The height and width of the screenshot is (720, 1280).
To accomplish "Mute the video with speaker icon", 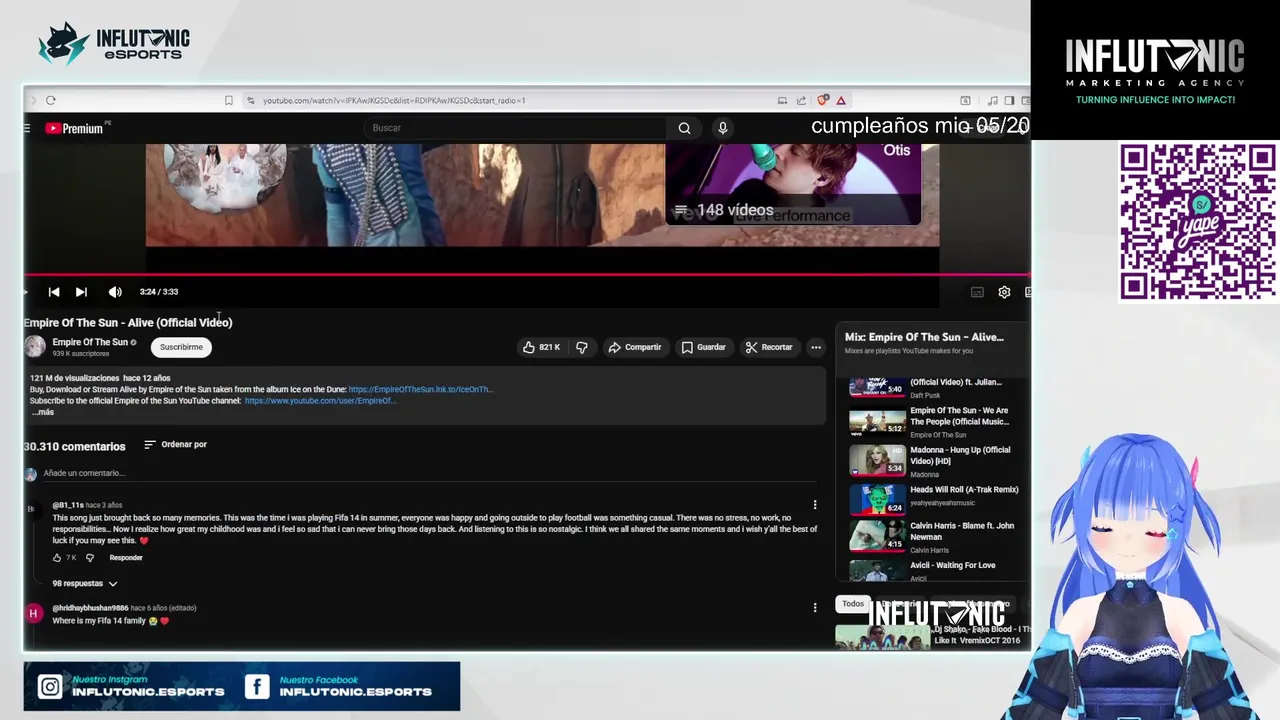I will (x=115, y=292).
